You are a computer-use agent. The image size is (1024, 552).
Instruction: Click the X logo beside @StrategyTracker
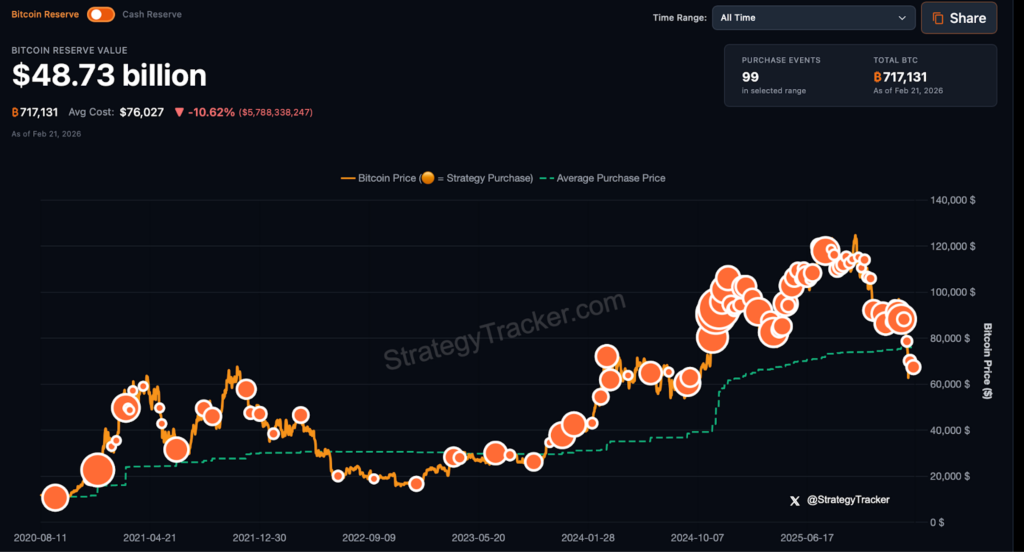tap(795, 500)
